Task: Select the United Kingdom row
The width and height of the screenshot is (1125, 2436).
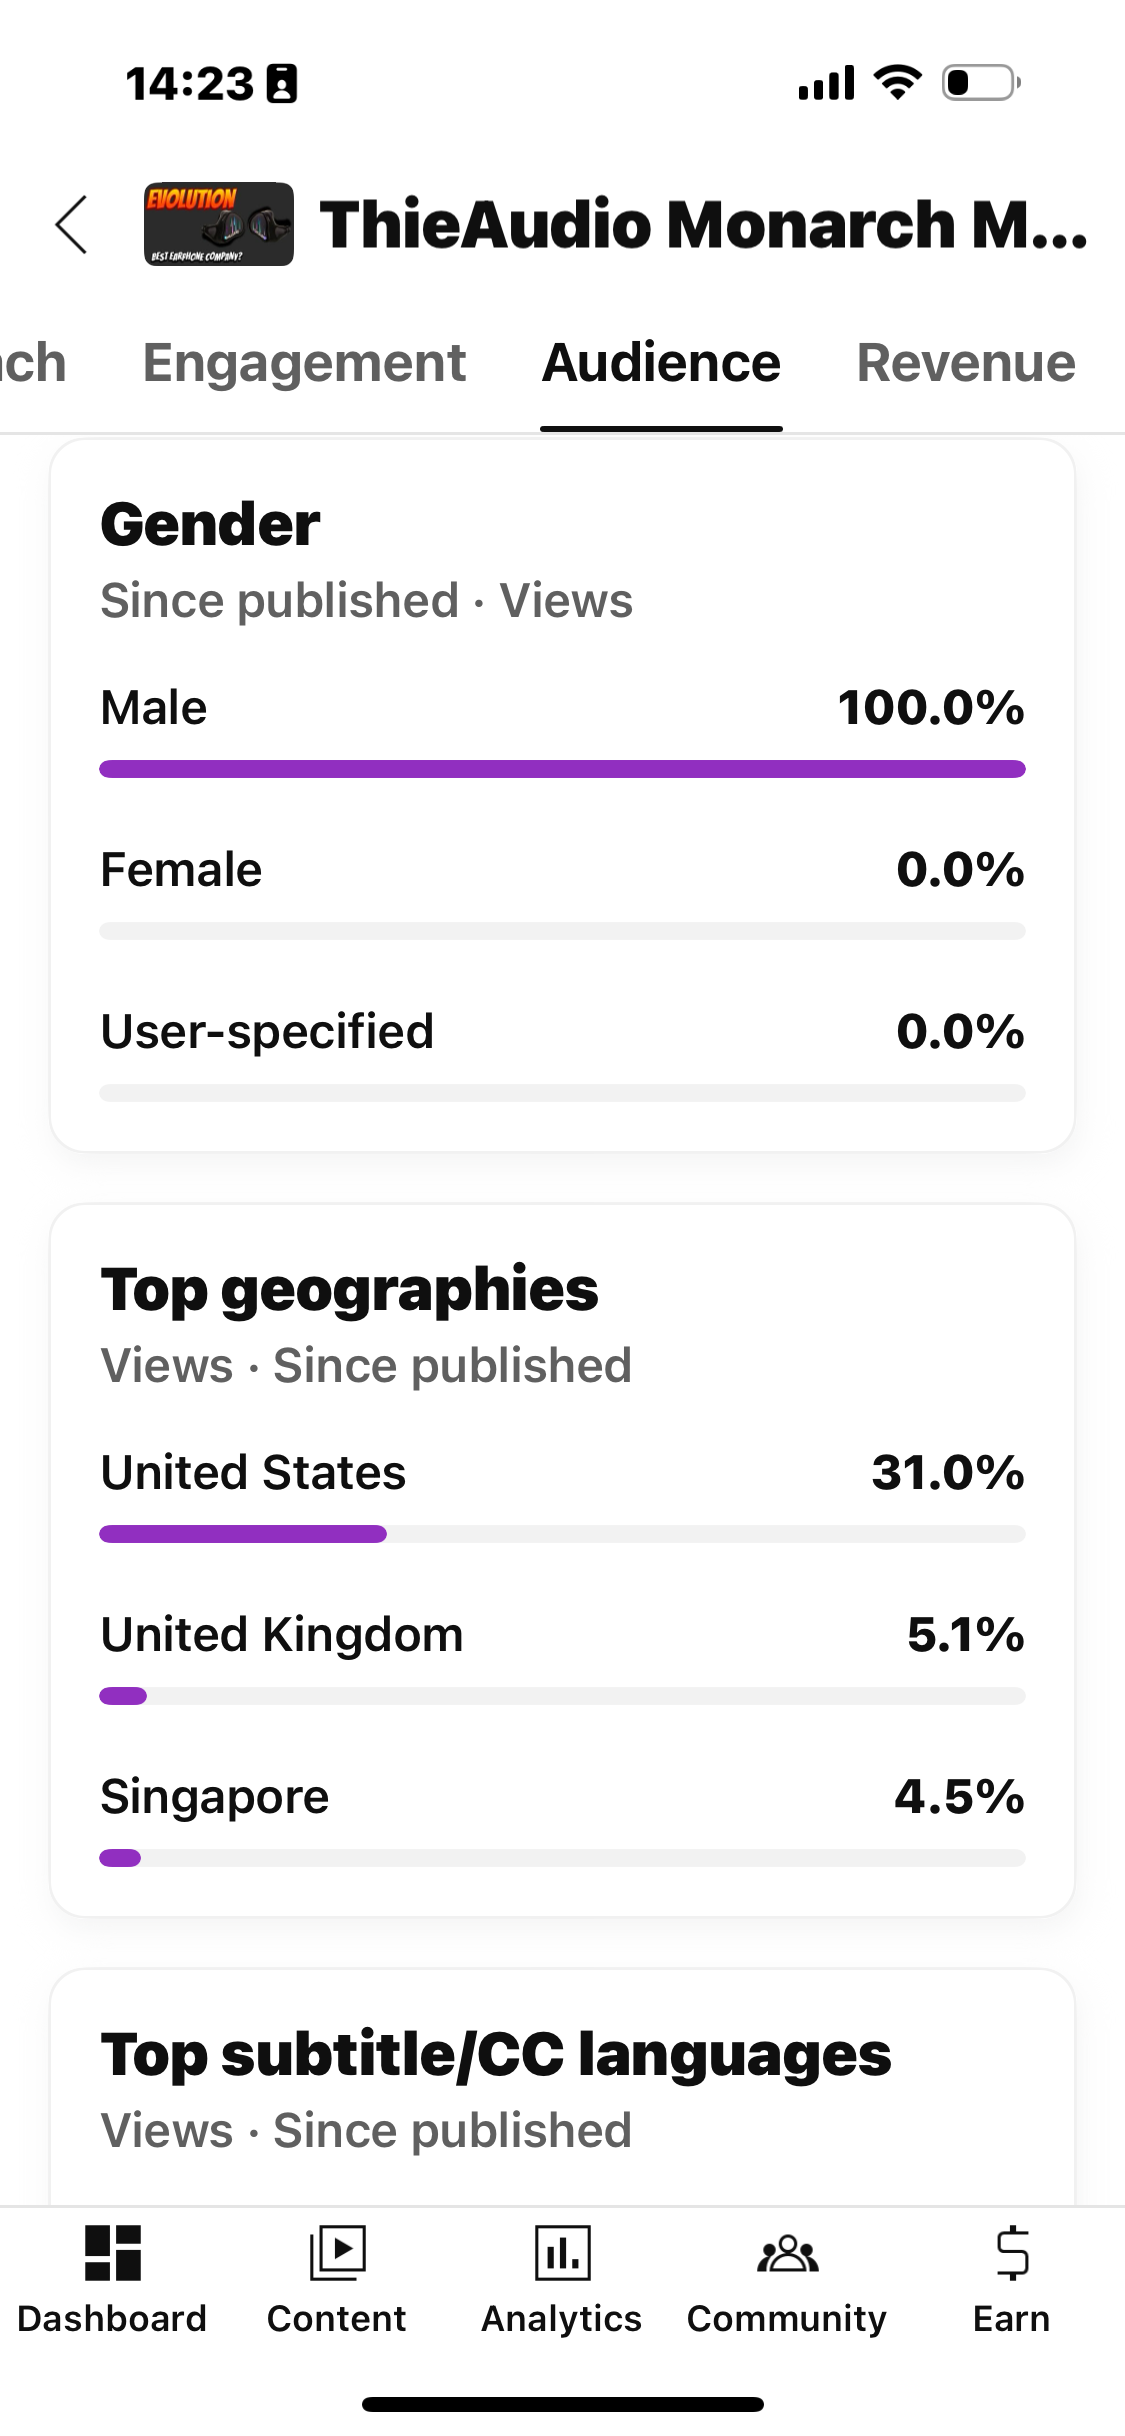Action: click(x=562, y=1657)
